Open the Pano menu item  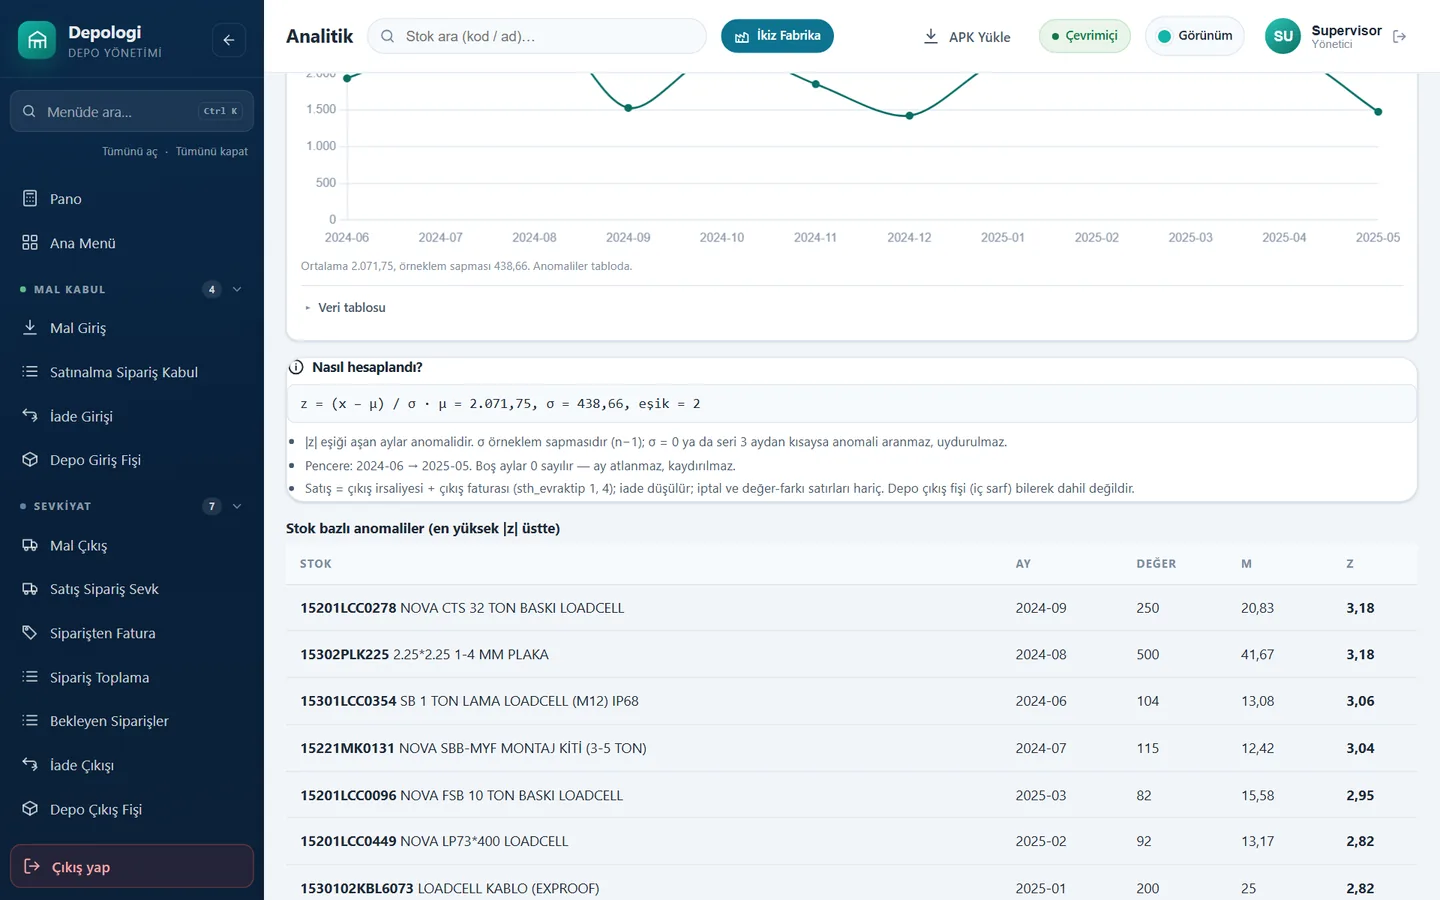pos(132,198)
